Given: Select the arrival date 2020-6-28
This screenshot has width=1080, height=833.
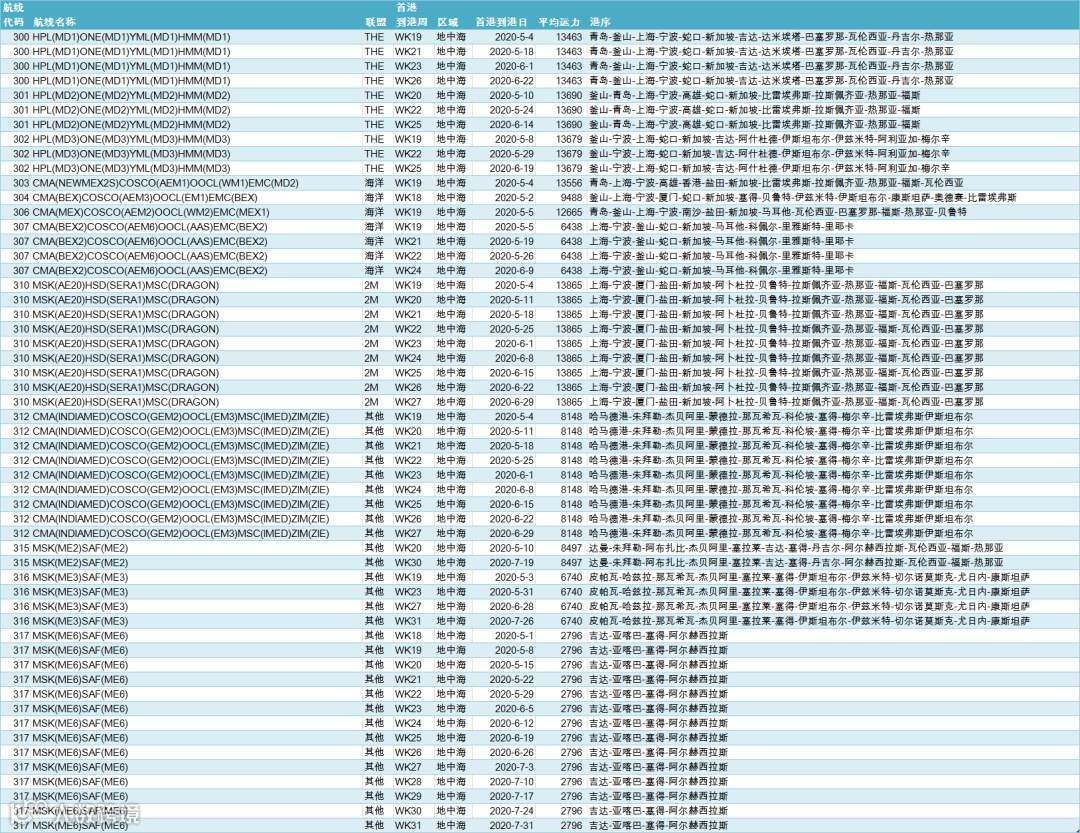Looking at the screenshot, I should pyautogui.click(x=511, y=606).
